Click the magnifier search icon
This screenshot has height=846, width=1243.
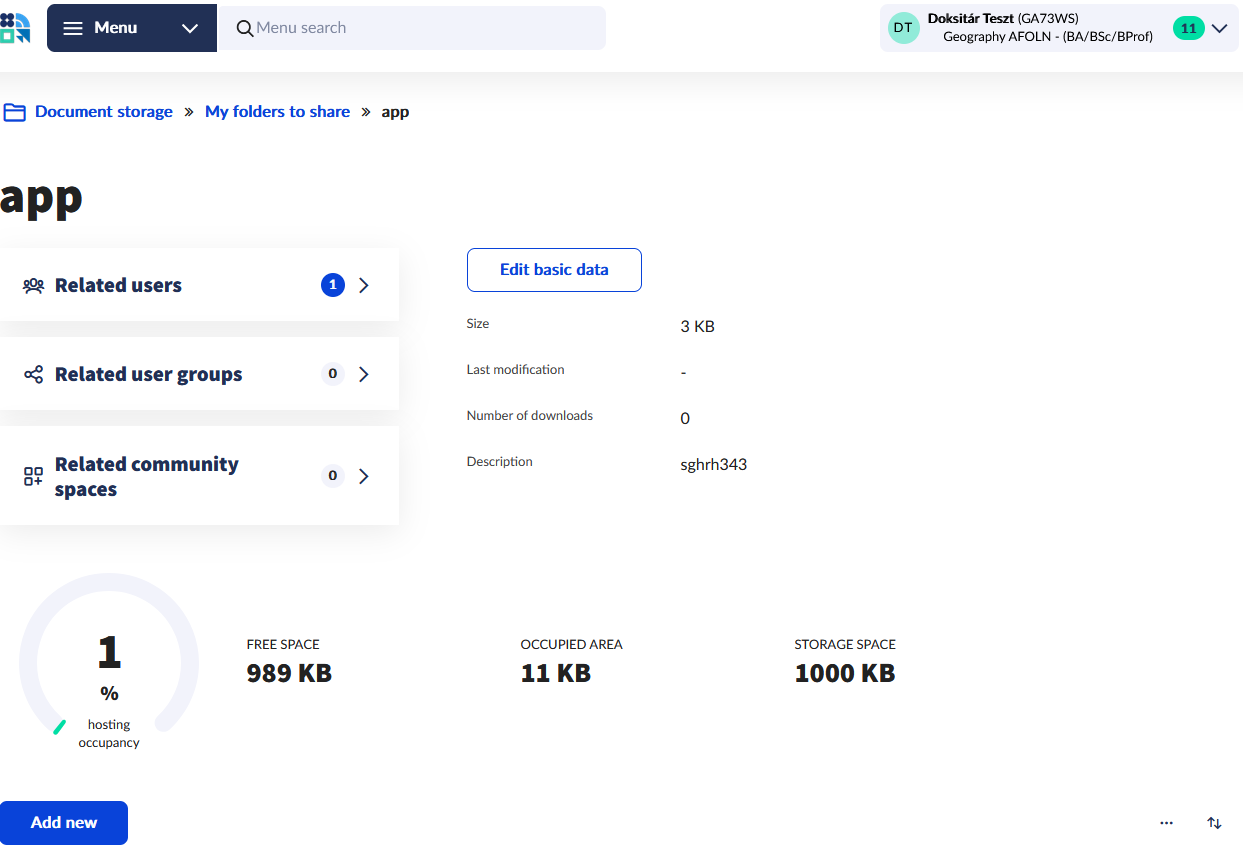244,28
